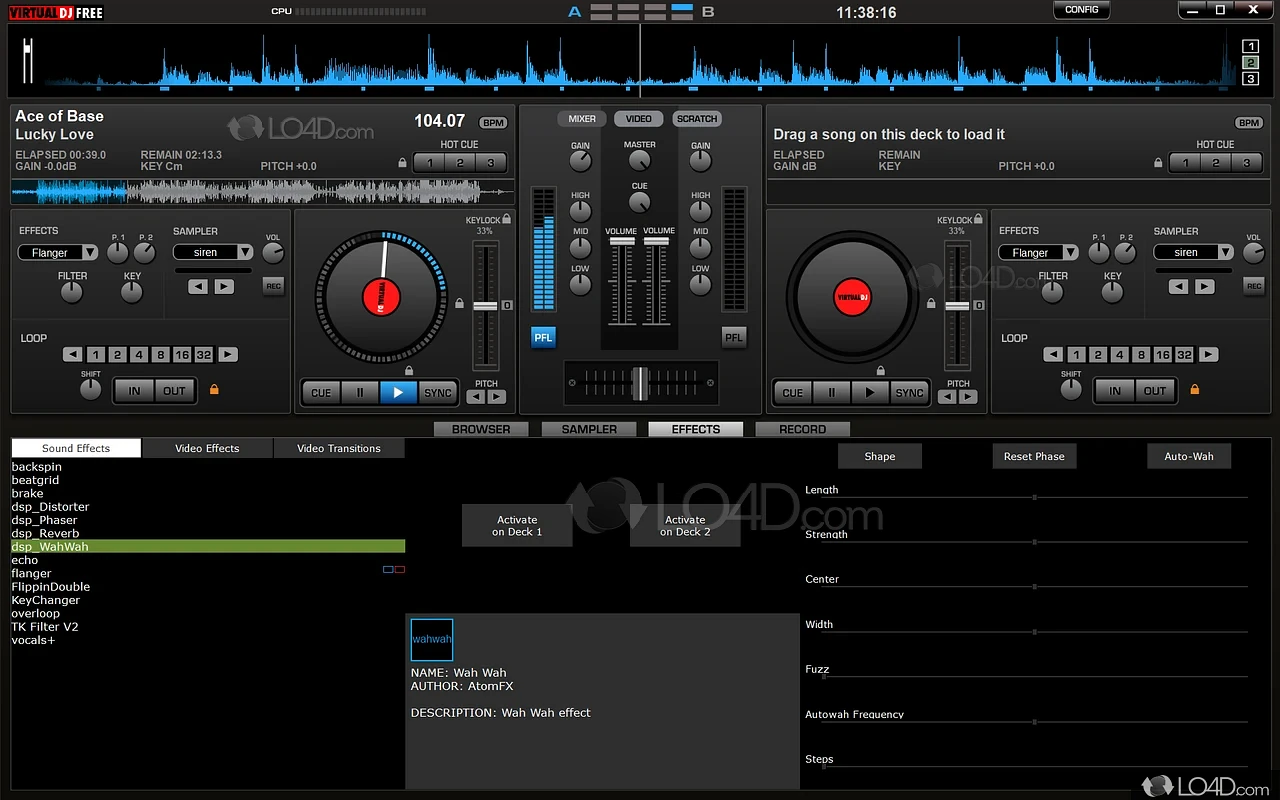This screenshot has width=1280, height=800.
Task: Activate Wah Wah on Deck 2
Action: pyautogui.click(x=685, y=526)
